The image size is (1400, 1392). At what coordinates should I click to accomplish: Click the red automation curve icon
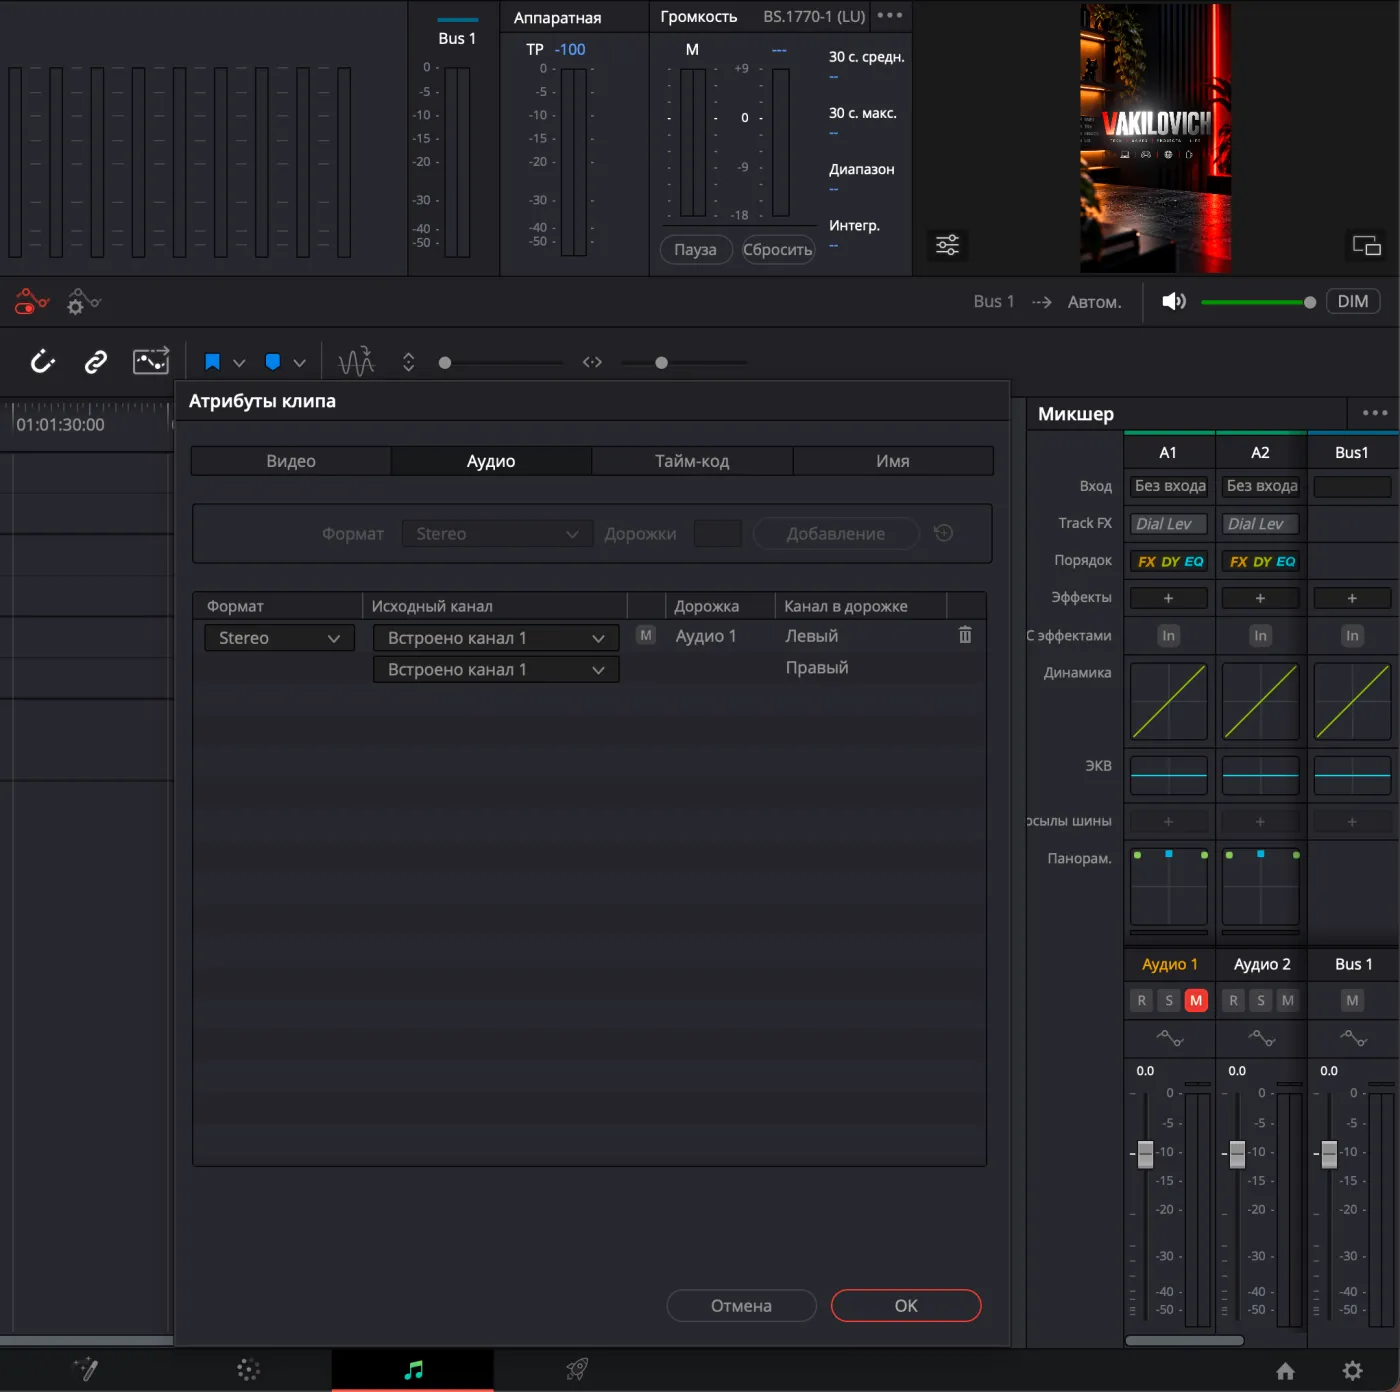(x=31, y=300)
